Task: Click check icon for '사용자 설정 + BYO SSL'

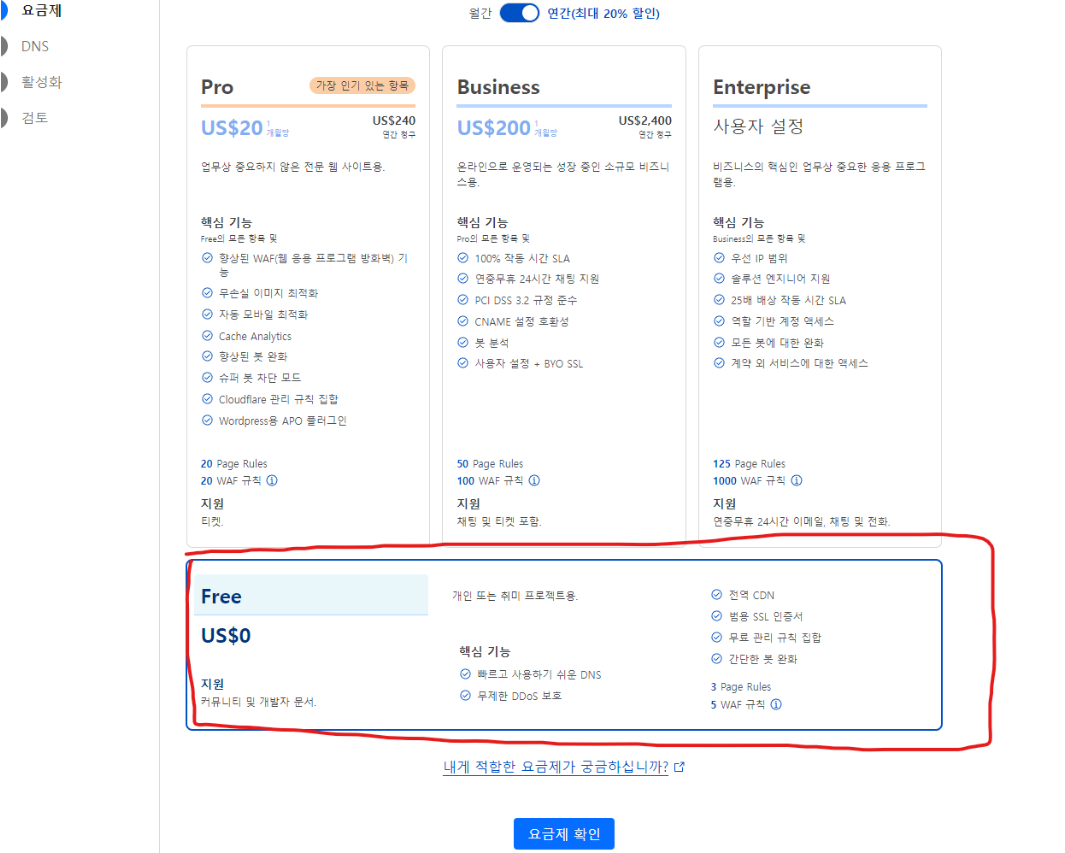Action: point(463,363)
